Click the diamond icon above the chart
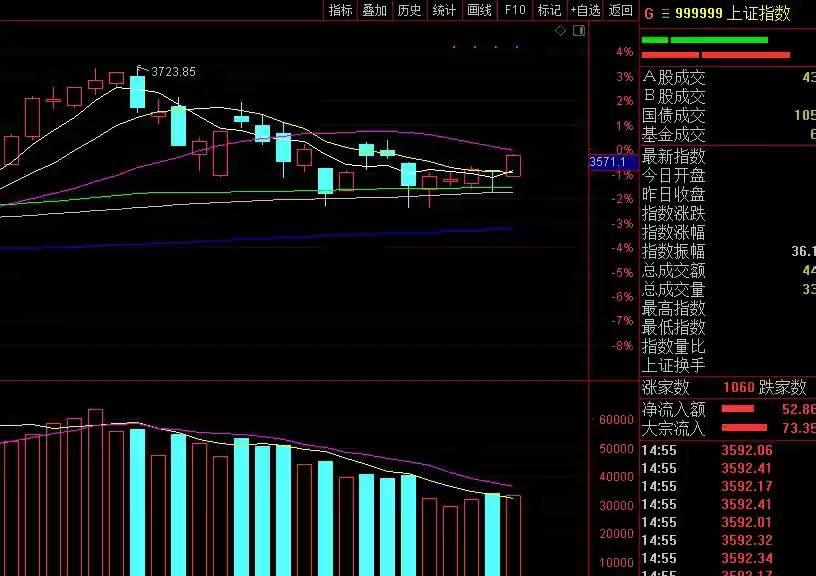Image resolution: width=816 pixels, height=576 pixels. (x=561, y=32)
